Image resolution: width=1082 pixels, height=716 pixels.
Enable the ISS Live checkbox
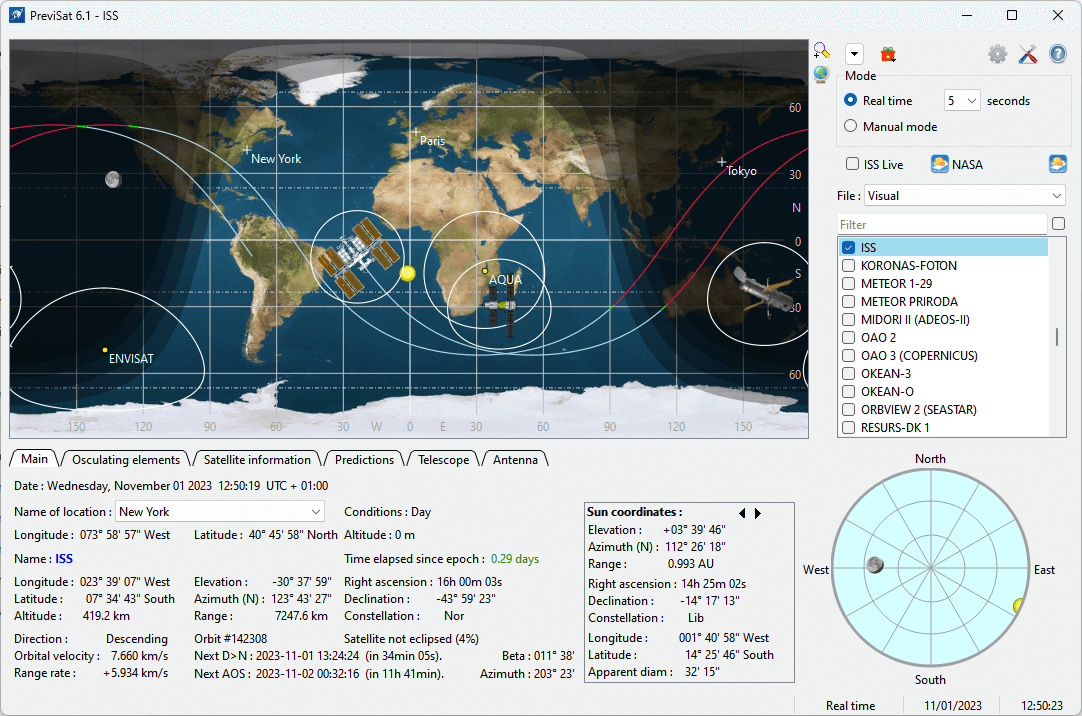pyautogui.click(x=853, y=164)
